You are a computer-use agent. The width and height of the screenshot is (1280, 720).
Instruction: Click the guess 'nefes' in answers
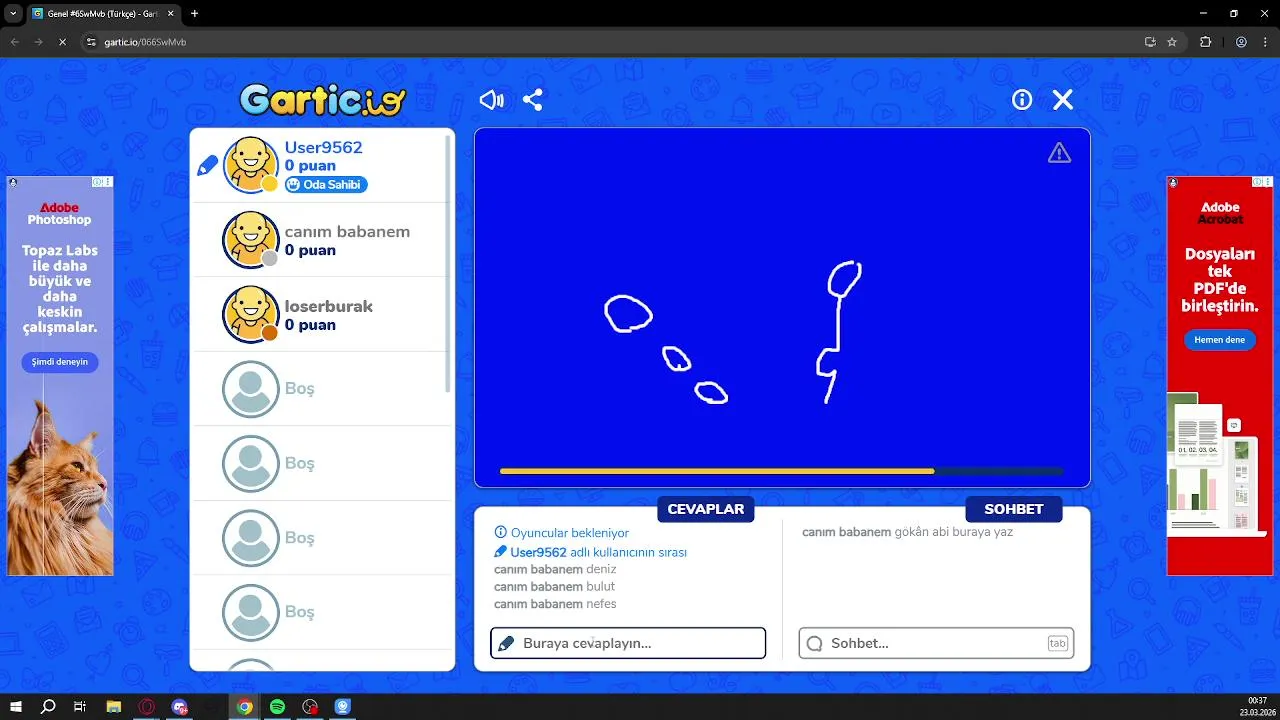(601, 604)
